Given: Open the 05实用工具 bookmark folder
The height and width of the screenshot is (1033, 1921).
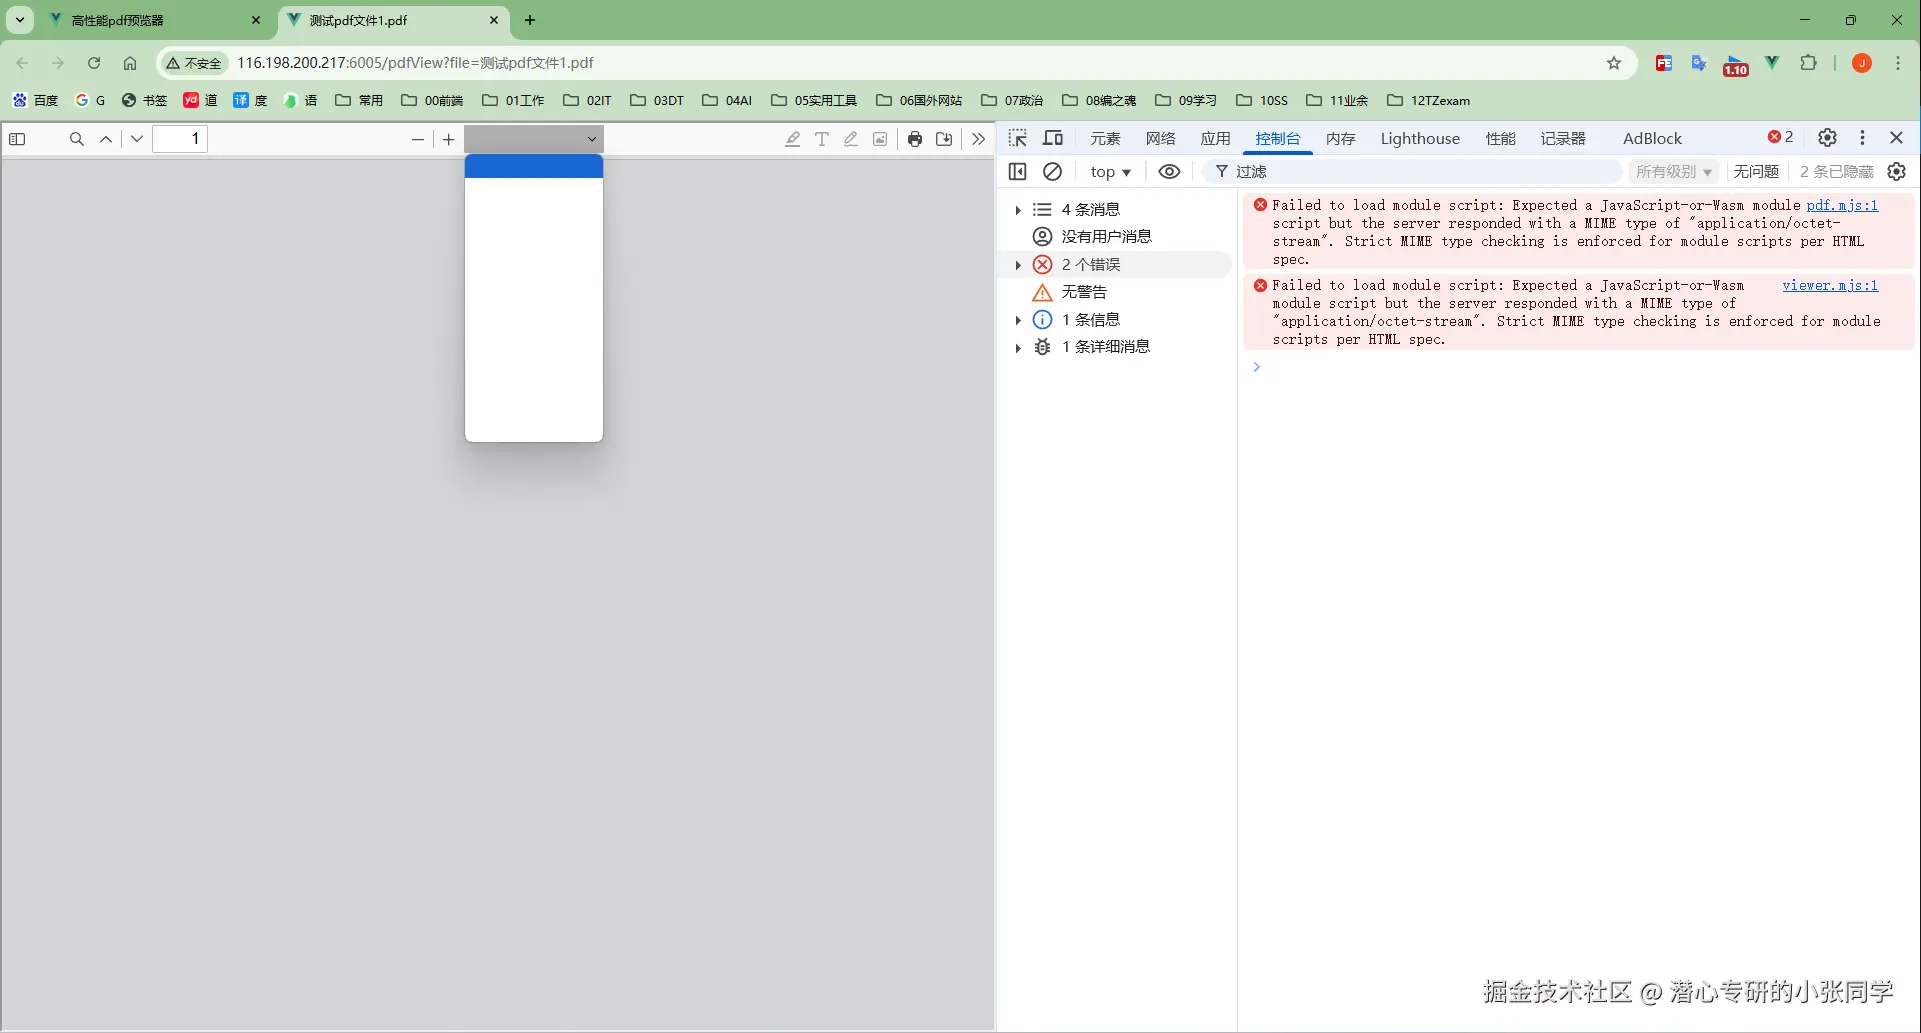Looking at the screenshot, I should click(x=814, y=100).
